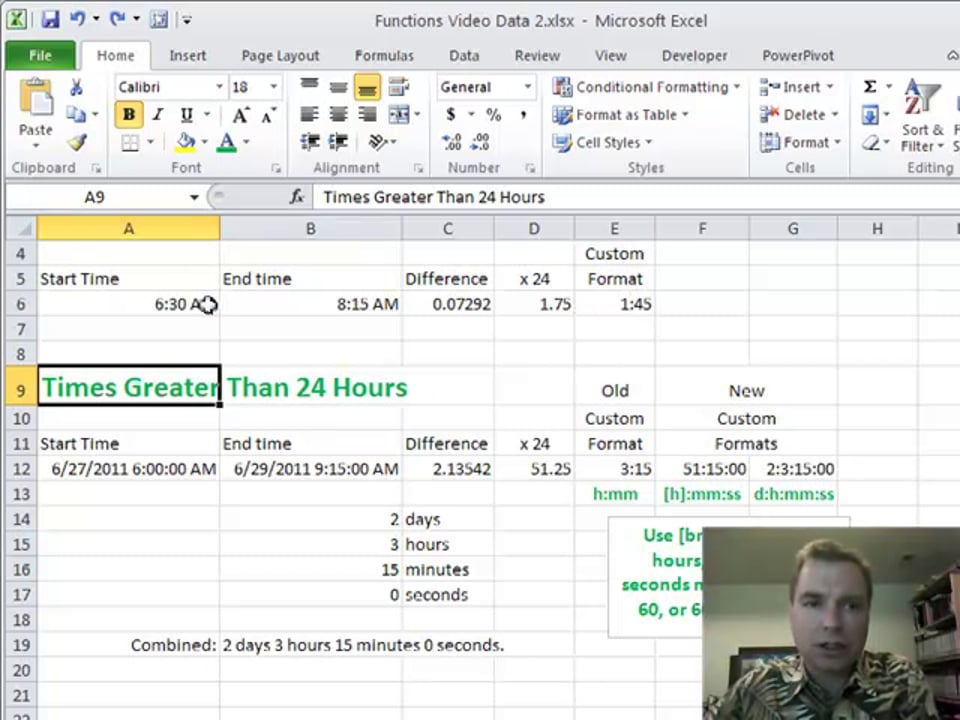Click the Fill down icon
Image resolution: width=960 pixels, height=720 pixels.
point(869,114)
